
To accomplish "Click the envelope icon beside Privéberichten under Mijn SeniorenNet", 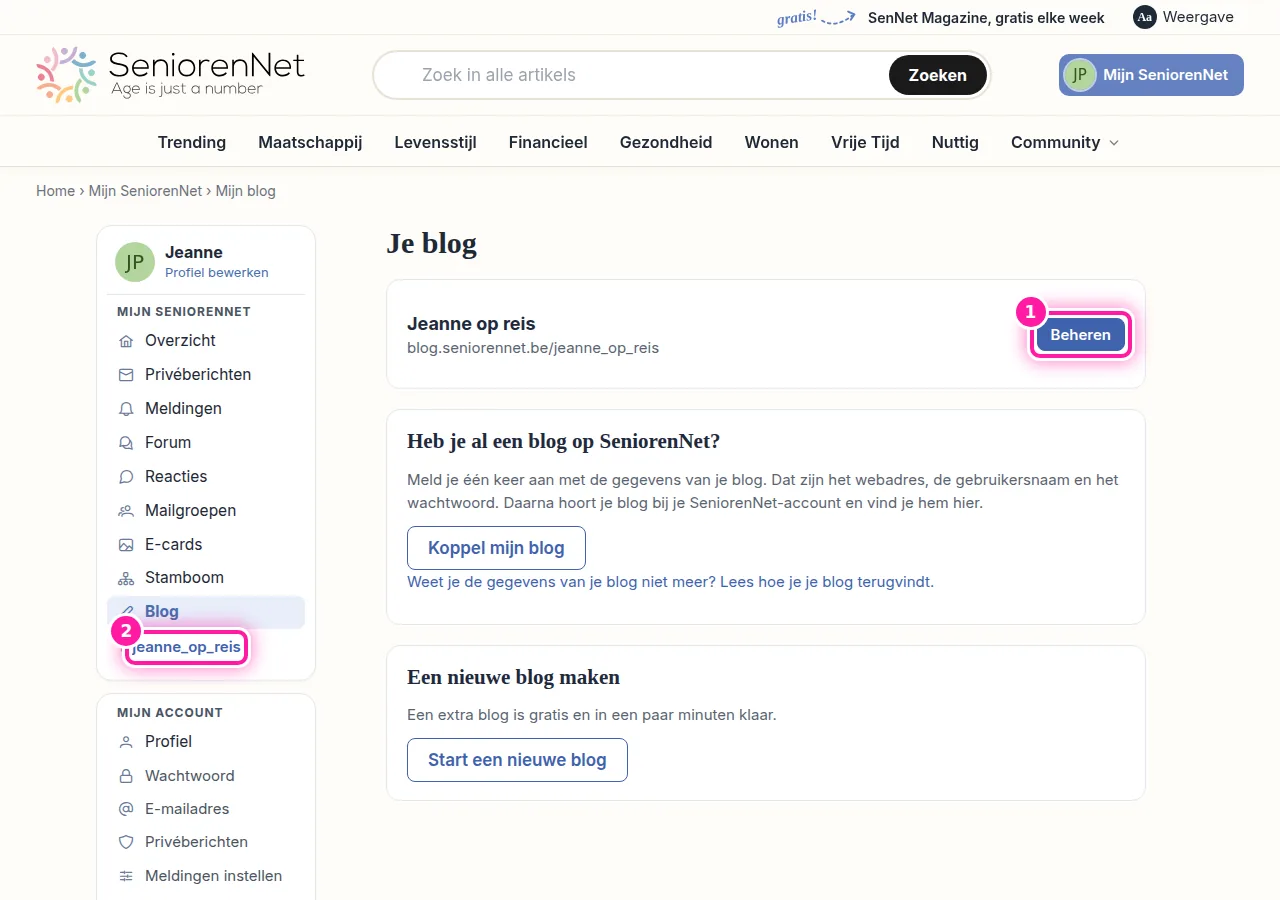I will click(126, 375).
